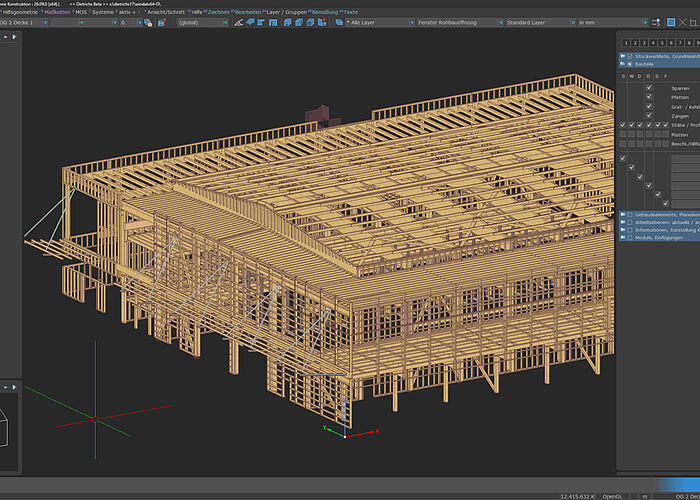The width and height of the screenshot is (700, 500).
Task: Toggle F column checkbox in Stäbe row
Action: 666,125
